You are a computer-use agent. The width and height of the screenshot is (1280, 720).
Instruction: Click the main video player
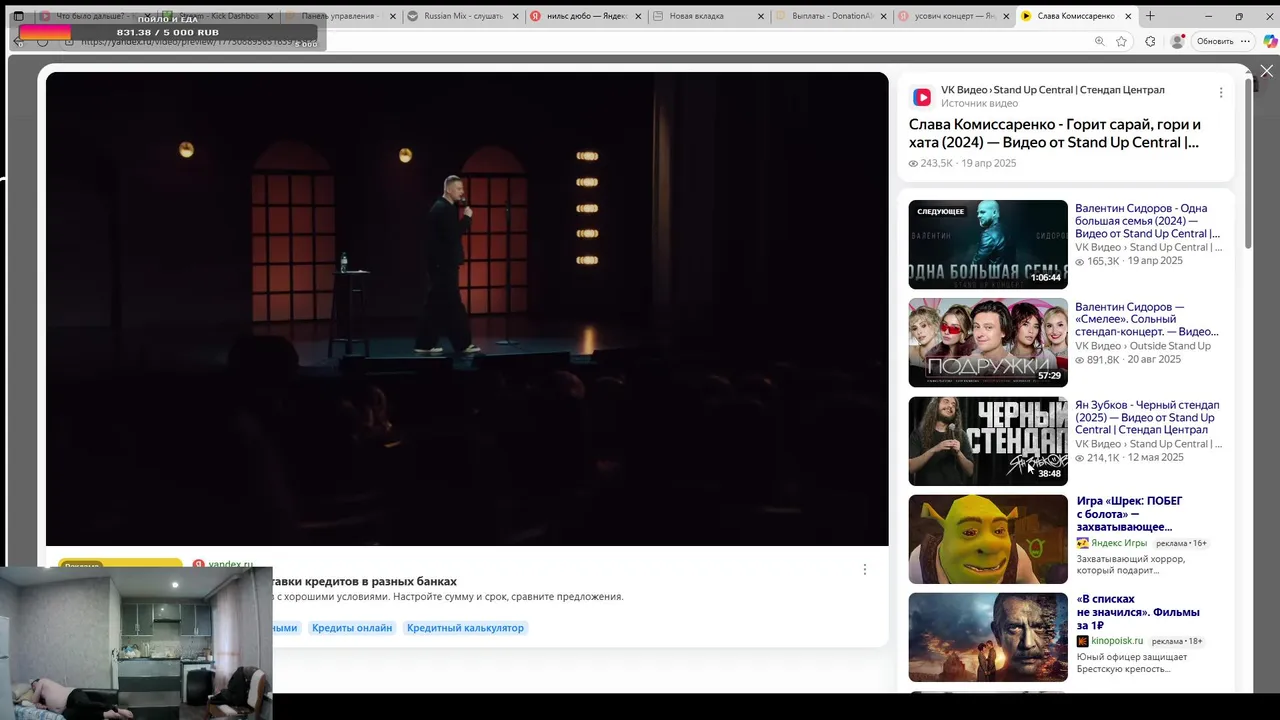click(467, 309)
